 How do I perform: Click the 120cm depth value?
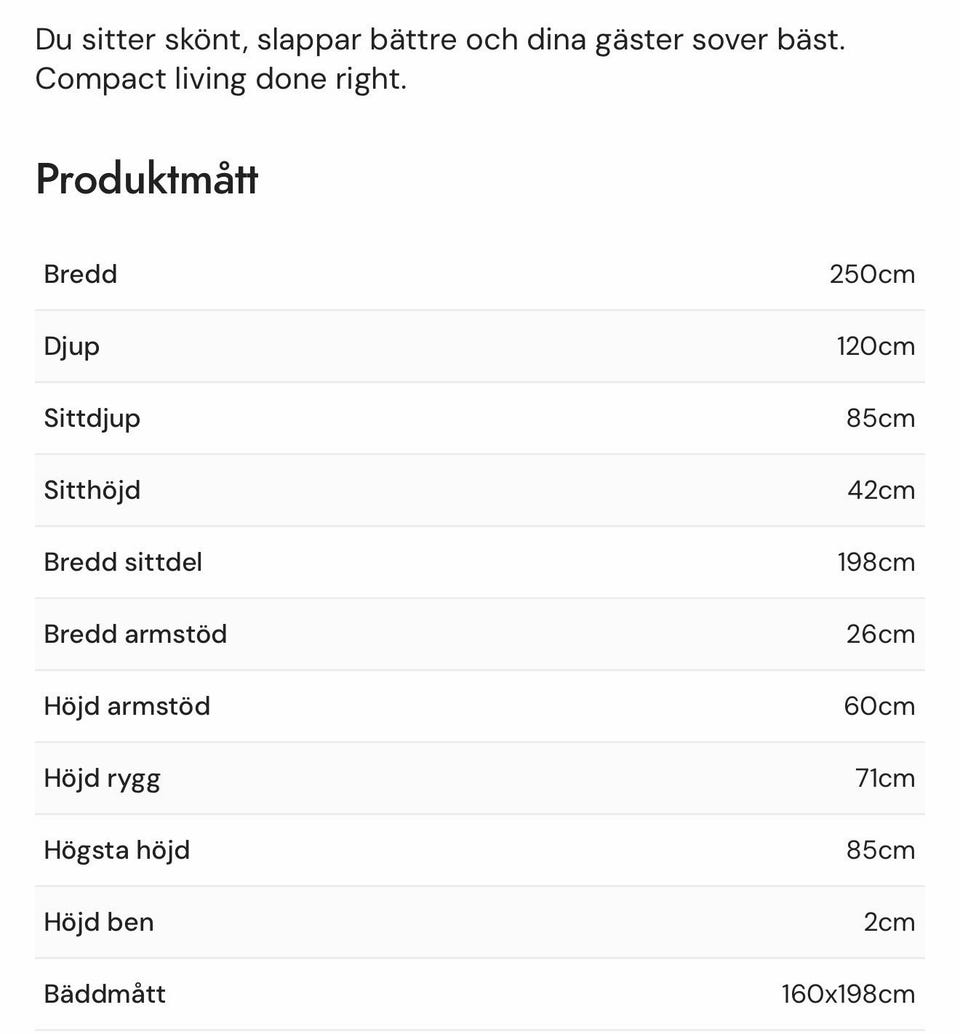pos(876,346)
